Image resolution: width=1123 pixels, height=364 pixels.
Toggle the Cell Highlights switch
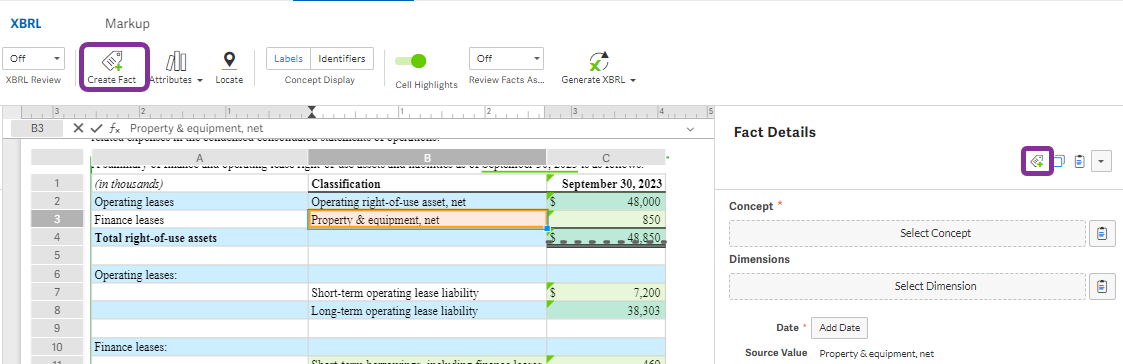pos(411,61)
